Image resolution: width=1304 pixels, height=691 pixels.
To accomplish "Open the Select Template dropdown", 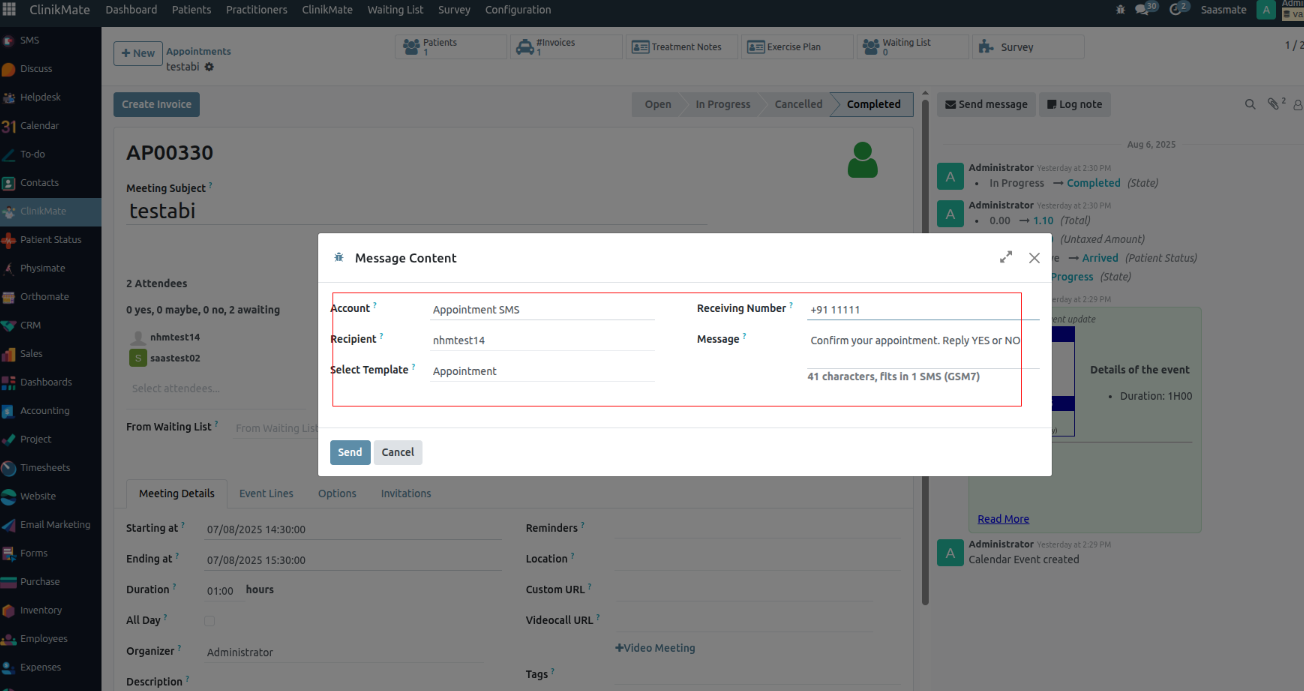I will (542, 371).
